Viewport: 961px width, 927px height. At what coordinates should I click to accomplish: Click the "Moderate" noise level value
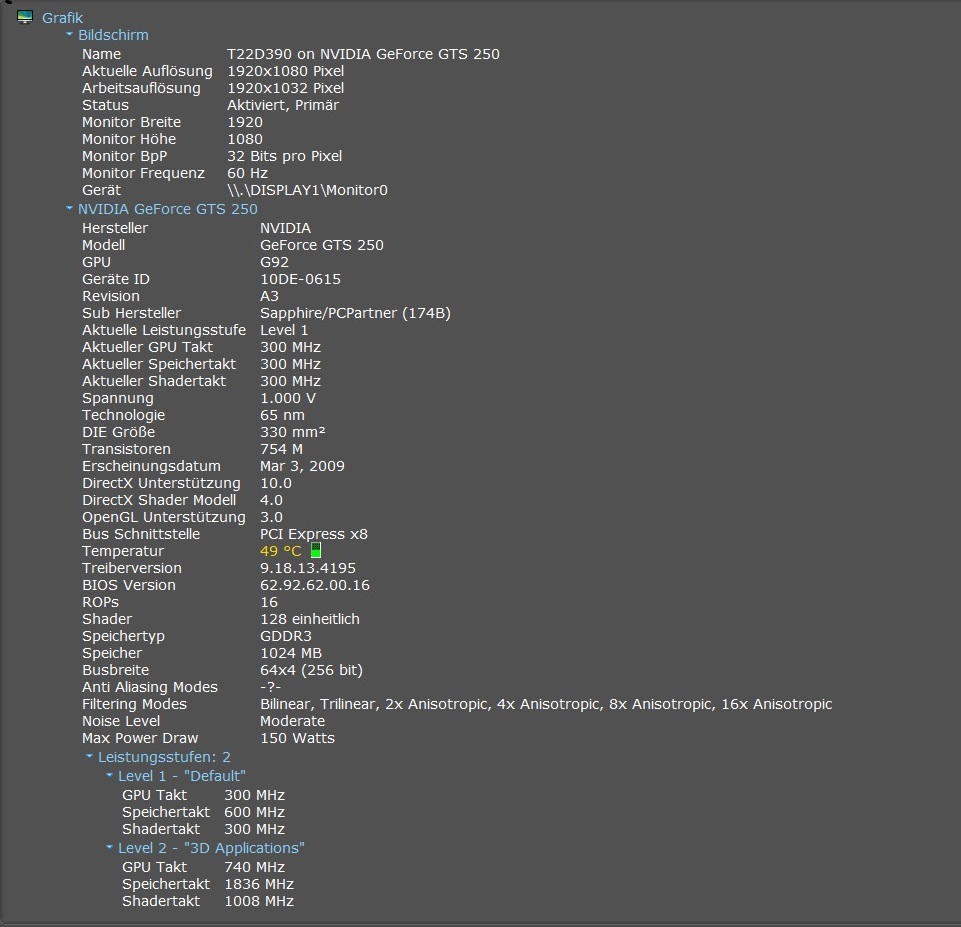click(x=292, y=721)
